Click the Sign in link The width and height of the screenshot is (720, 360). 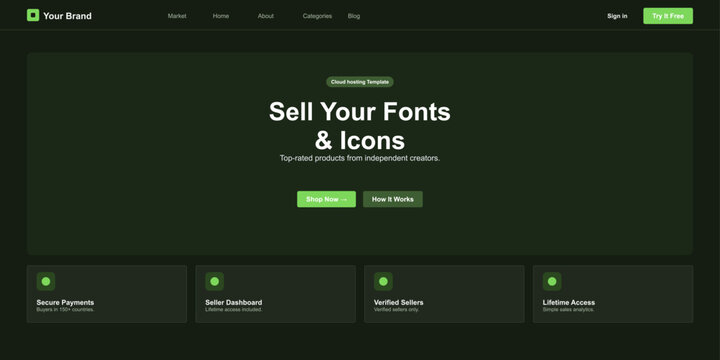(617, 16)
